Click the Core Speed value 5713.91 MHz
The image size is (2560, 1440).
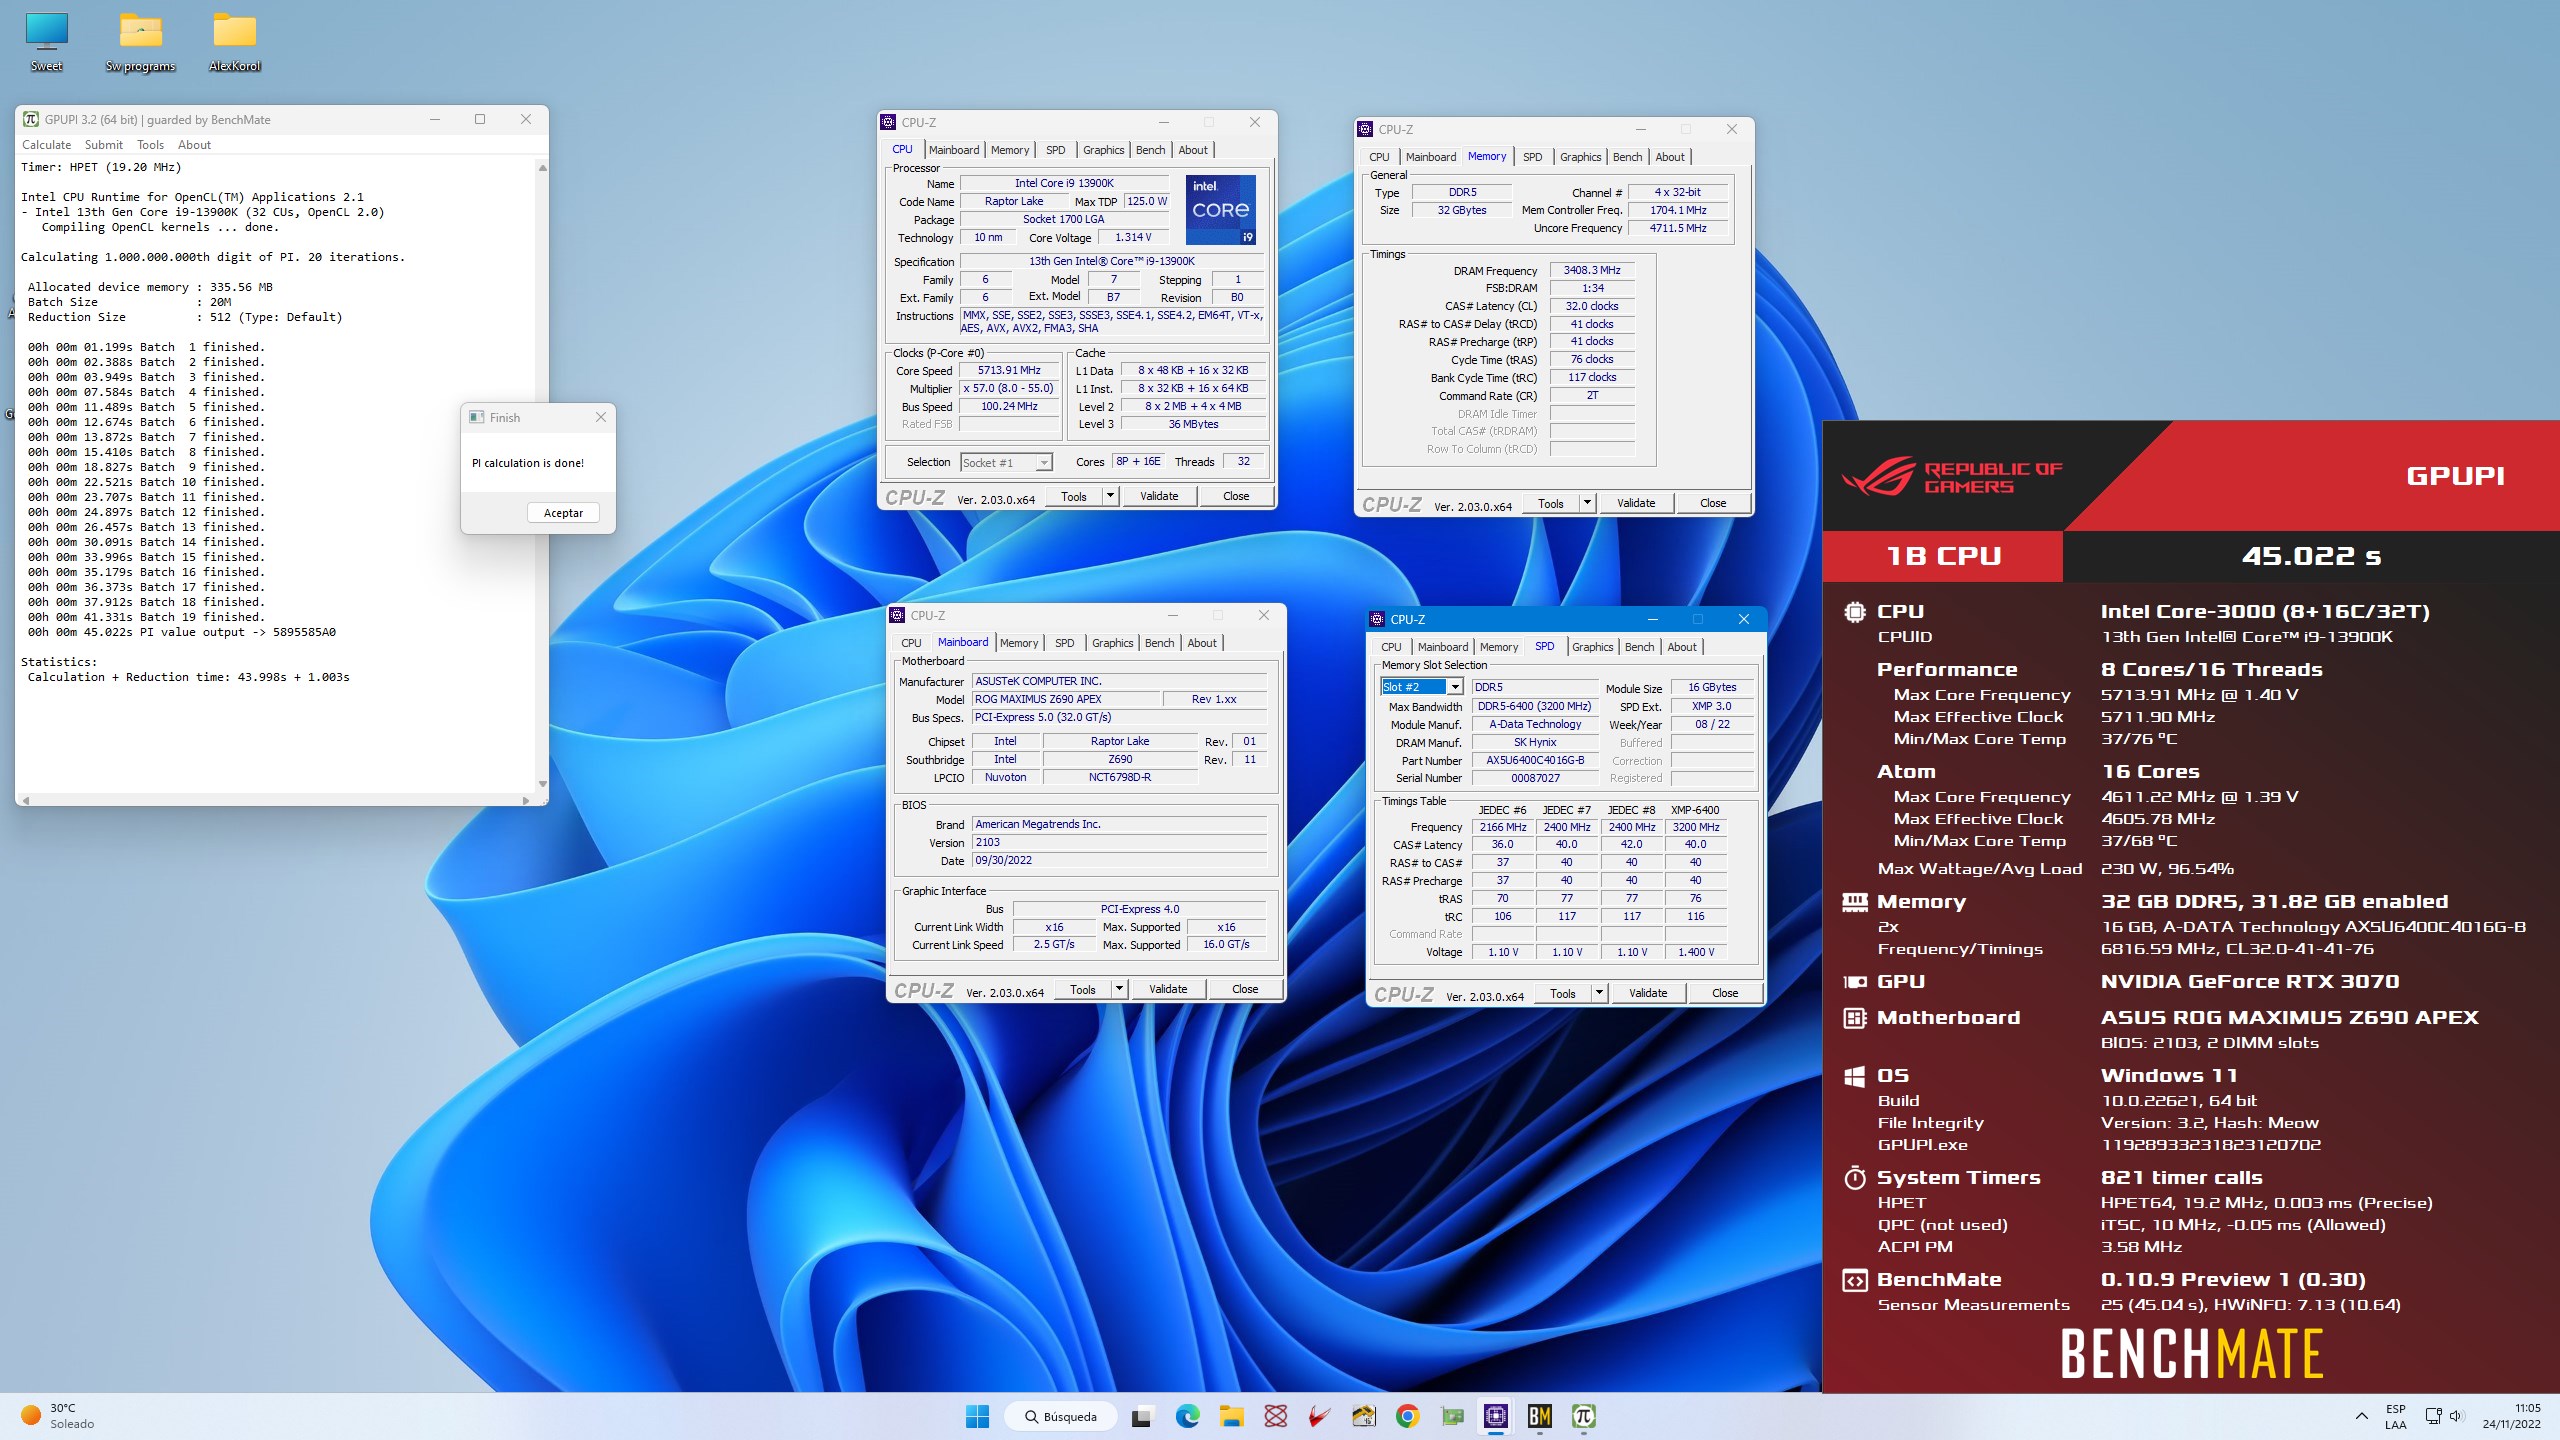point(1008,370)
